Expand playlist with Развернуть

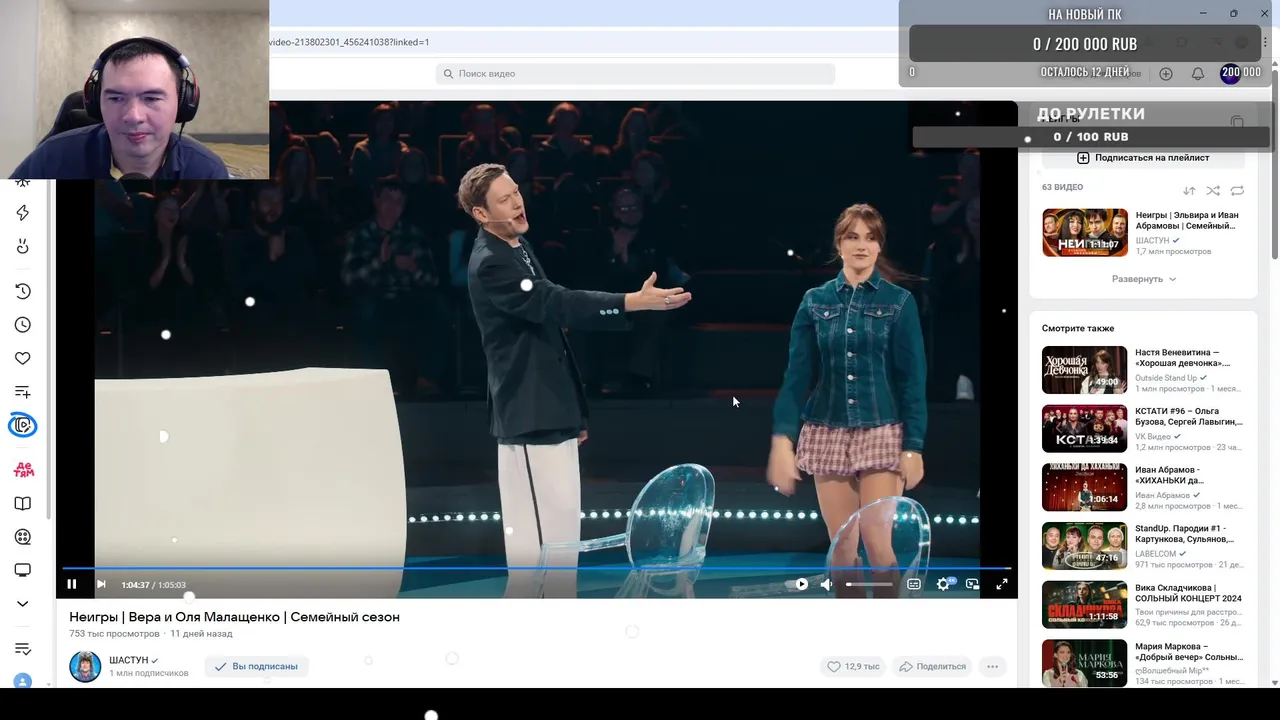click(1144, 279)
